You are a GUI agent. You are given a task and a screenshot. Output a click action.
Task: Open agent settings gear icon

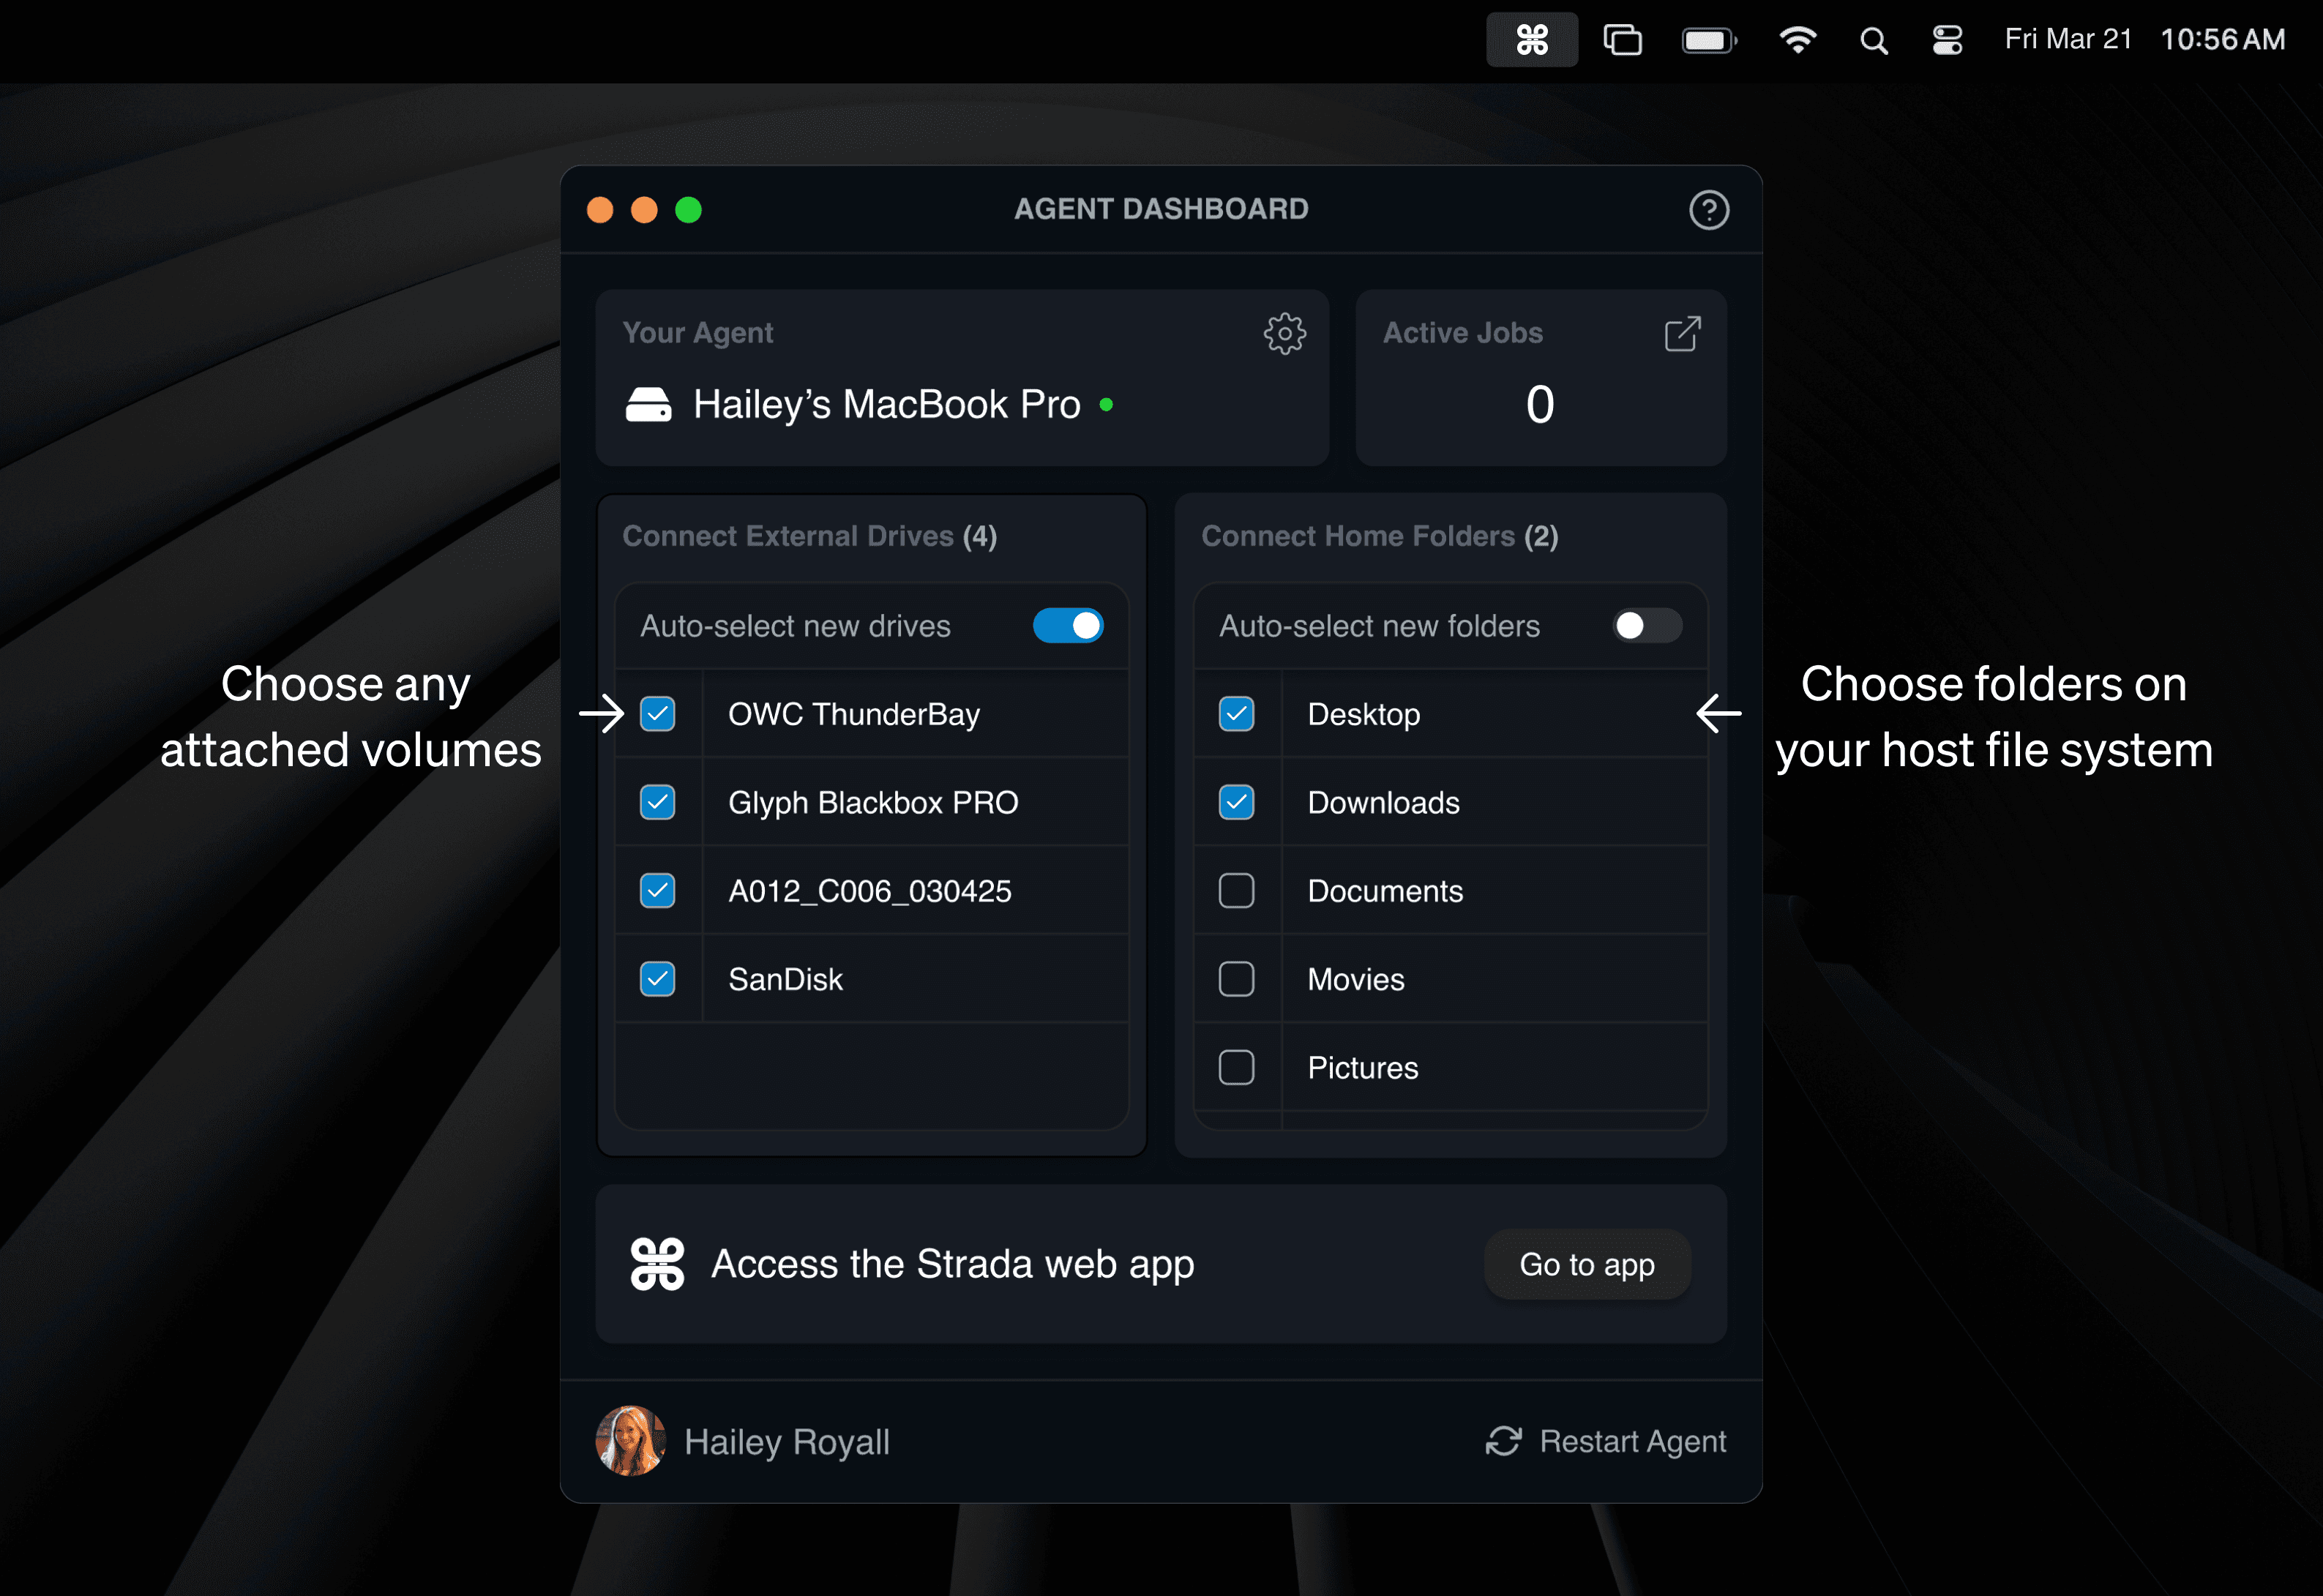[x=1284, y=334]
